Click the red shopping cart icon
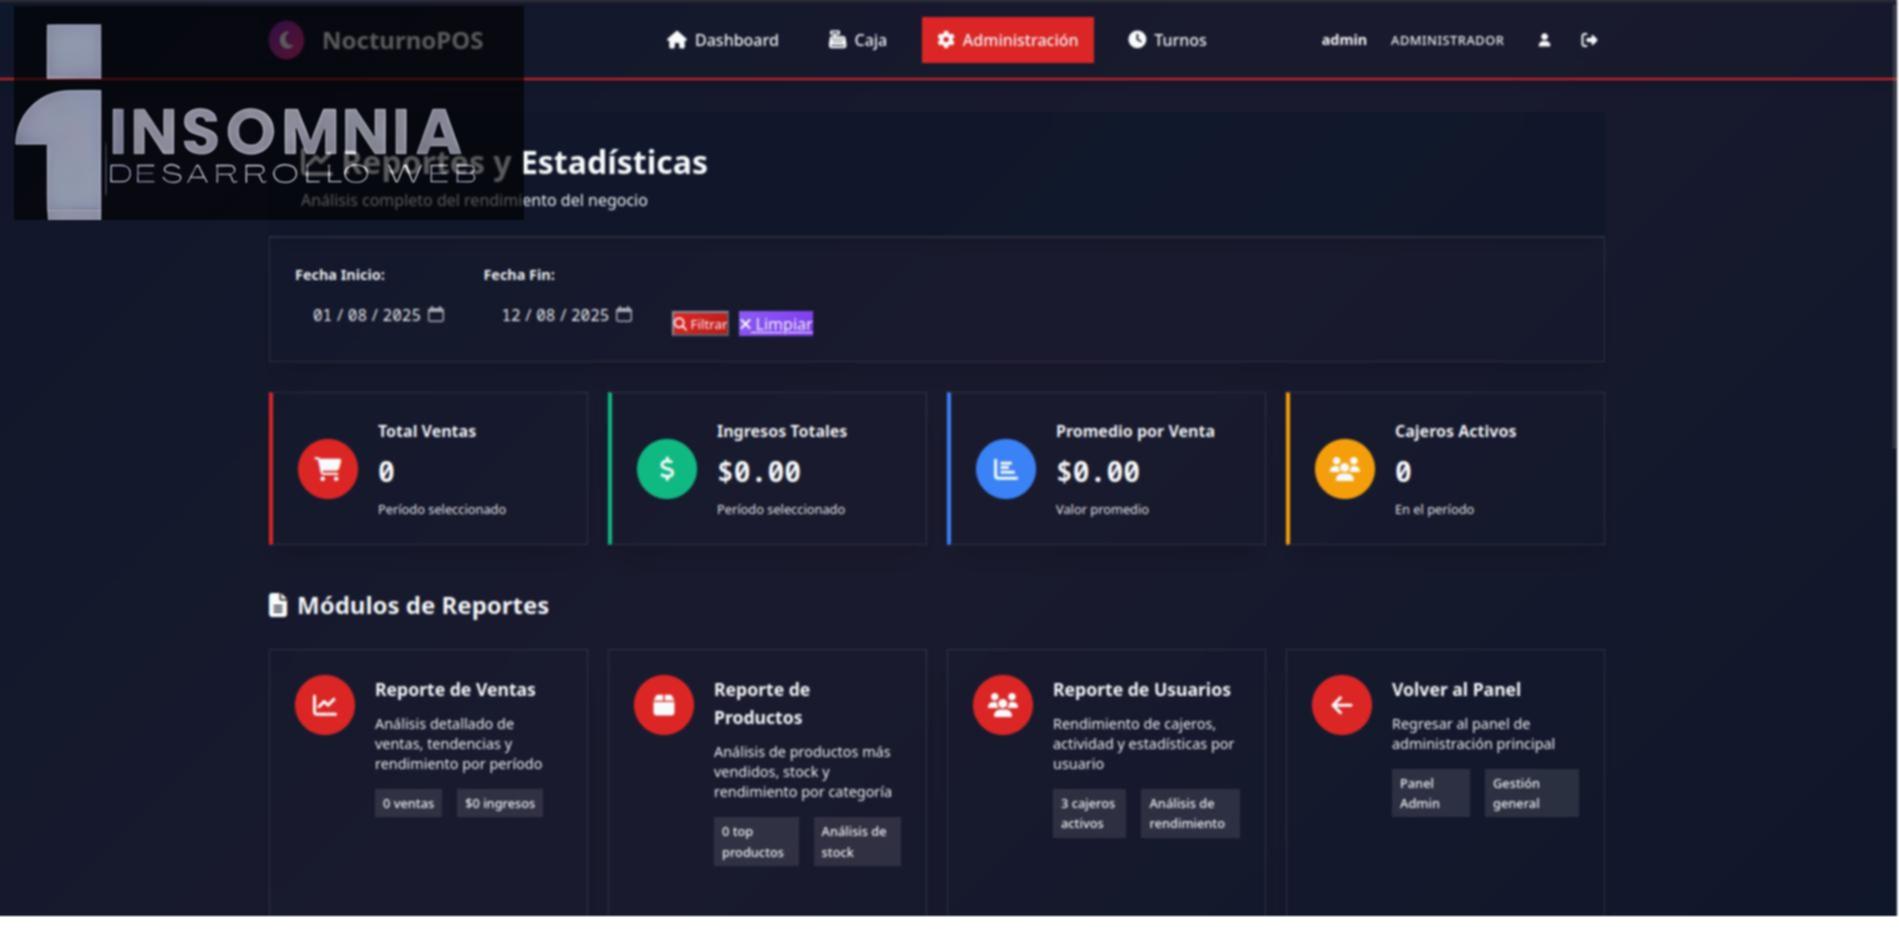This screenshot has width=1899, height=946. pyautogui.click(x=328, y=469)
